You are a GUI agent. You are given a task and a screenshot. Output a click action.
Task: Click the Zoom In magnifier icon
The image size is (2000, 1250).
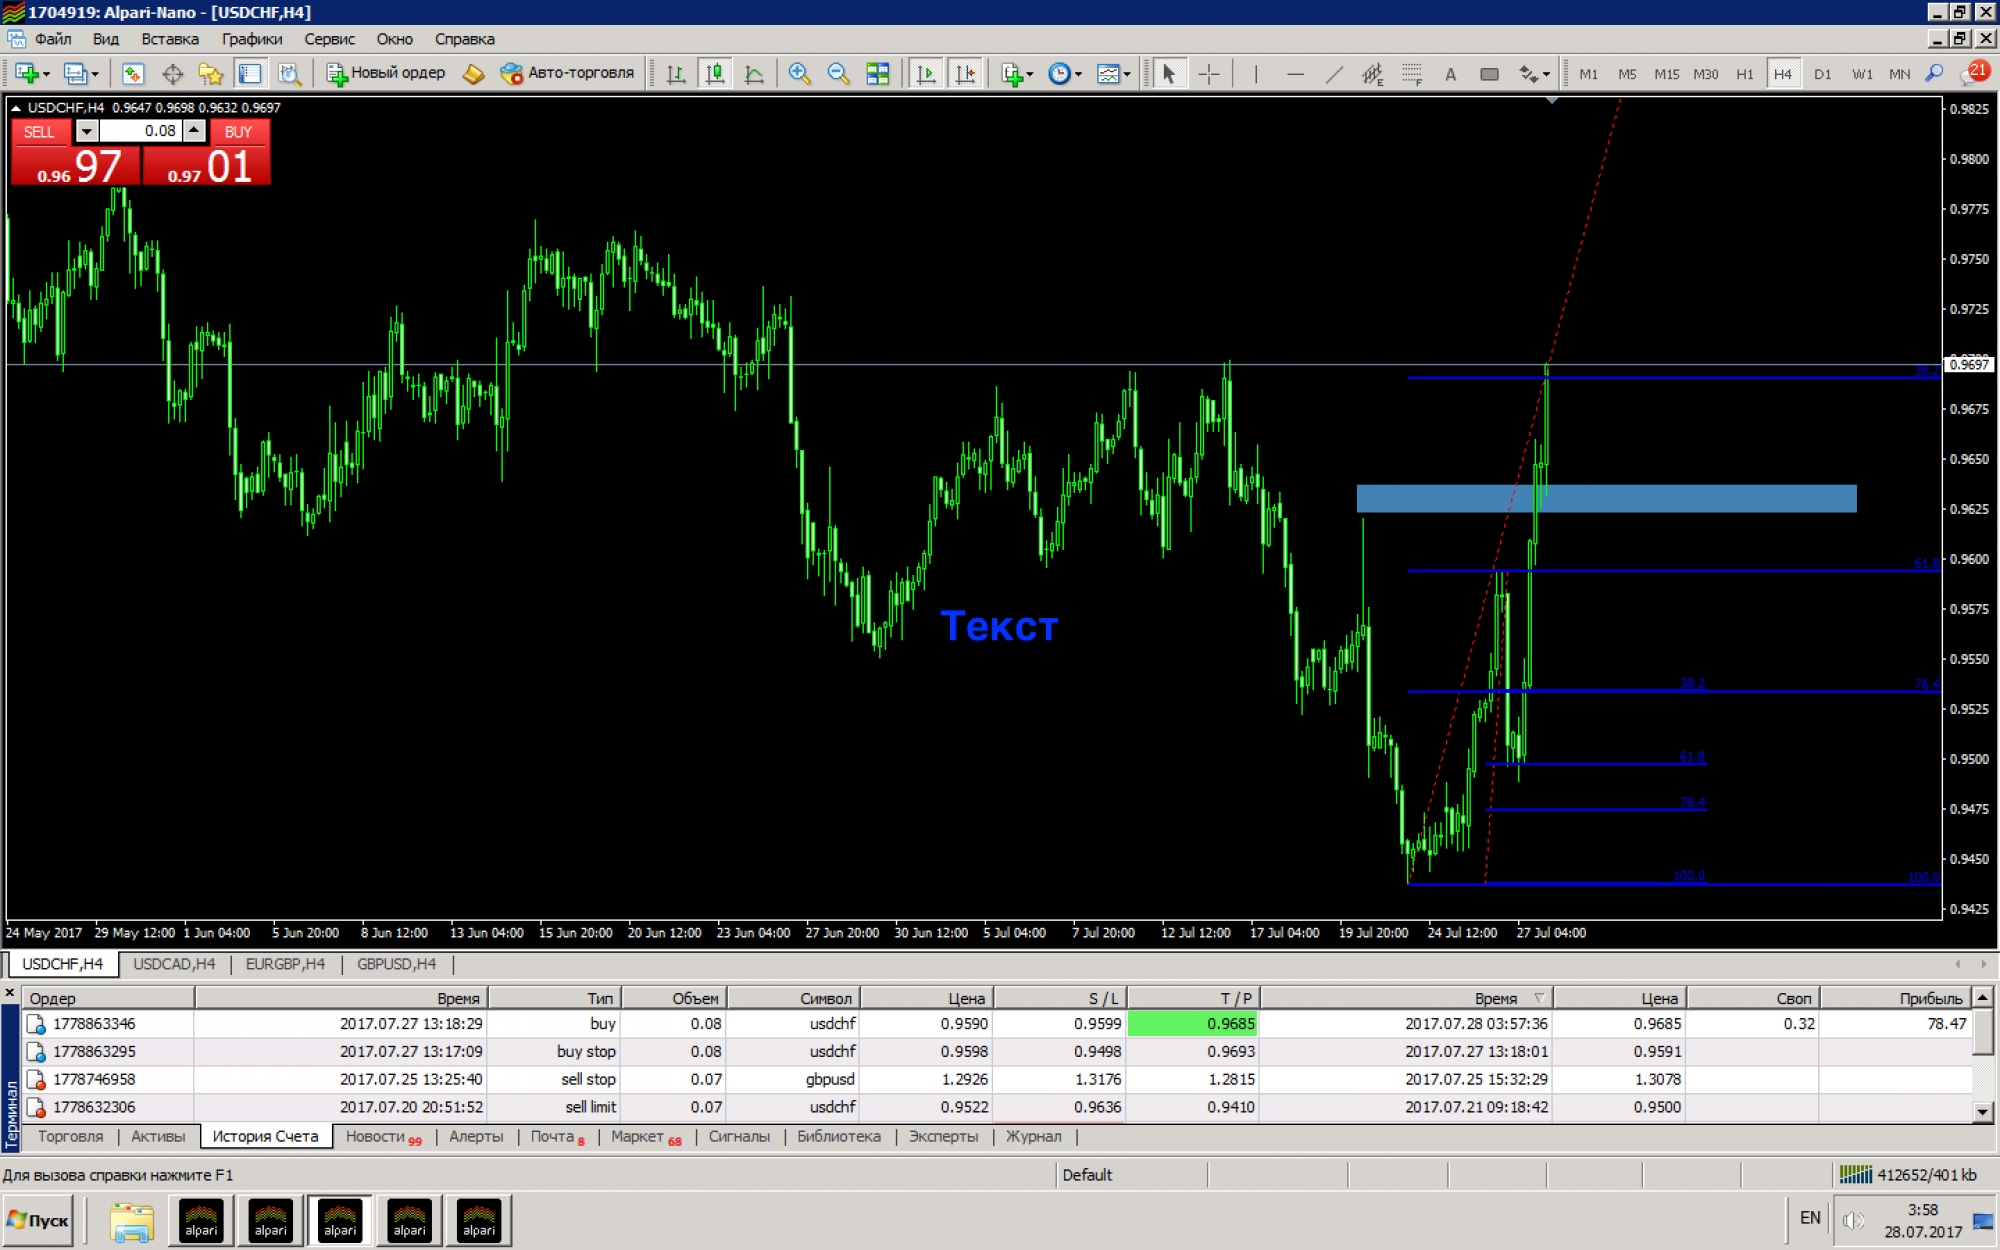click(x=799, y=74)
